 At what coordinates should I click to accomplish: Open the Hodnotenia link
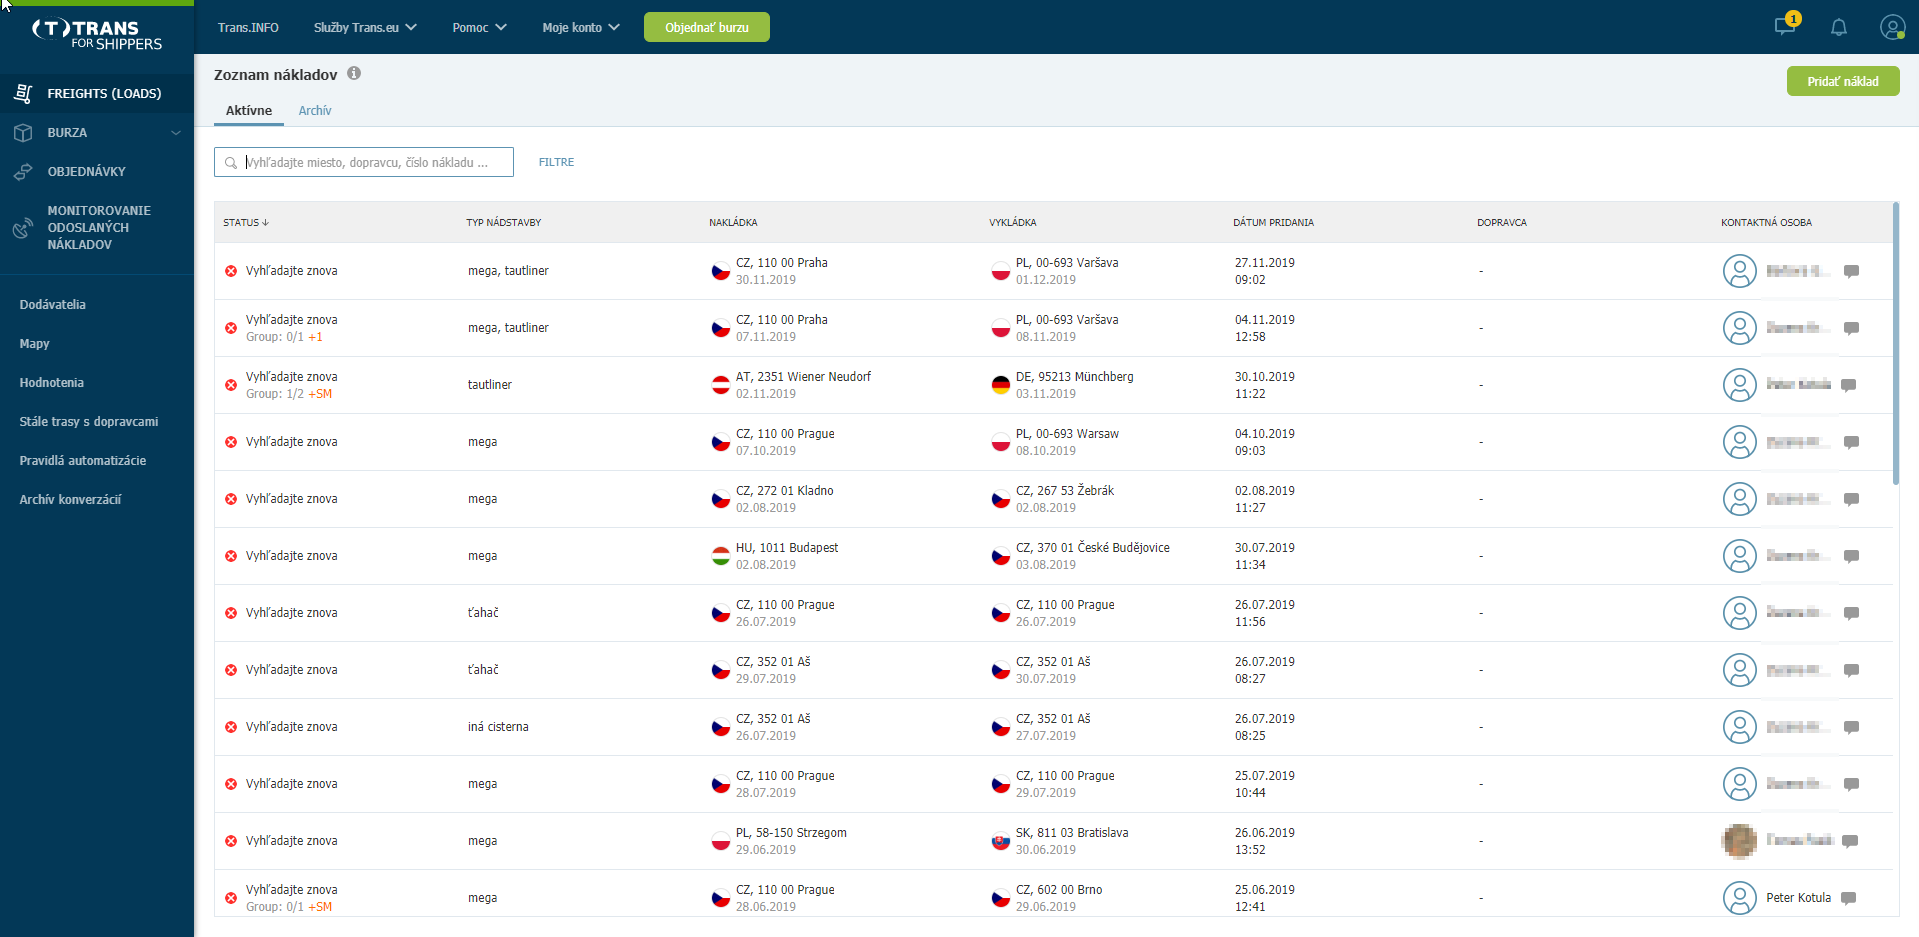tap(52, 383)
